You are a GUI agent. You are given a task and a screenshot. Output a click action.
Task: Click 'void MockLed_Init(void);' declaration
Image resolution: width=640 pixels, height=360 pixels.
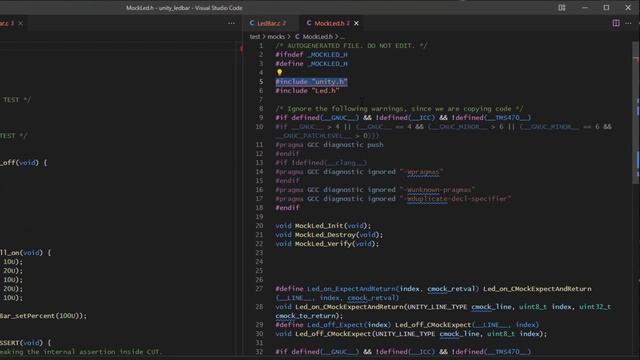pos(323,226)
